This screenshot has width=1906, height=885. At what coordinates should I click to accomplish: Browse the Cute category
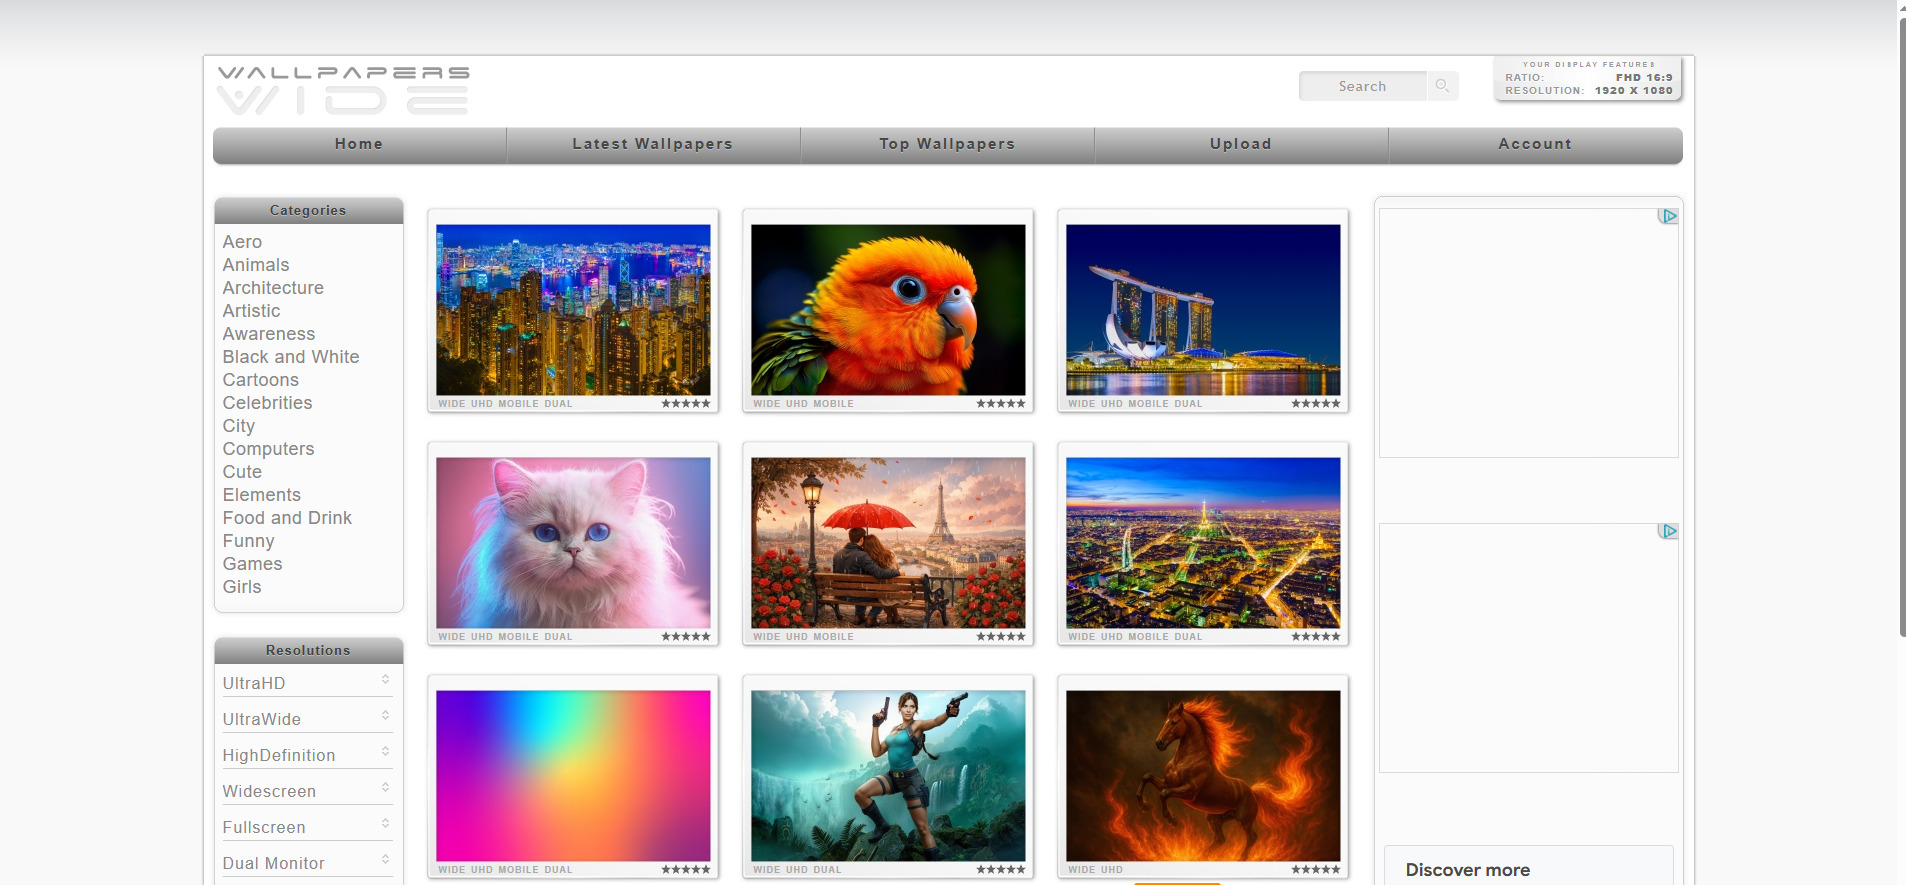(242, 472)
